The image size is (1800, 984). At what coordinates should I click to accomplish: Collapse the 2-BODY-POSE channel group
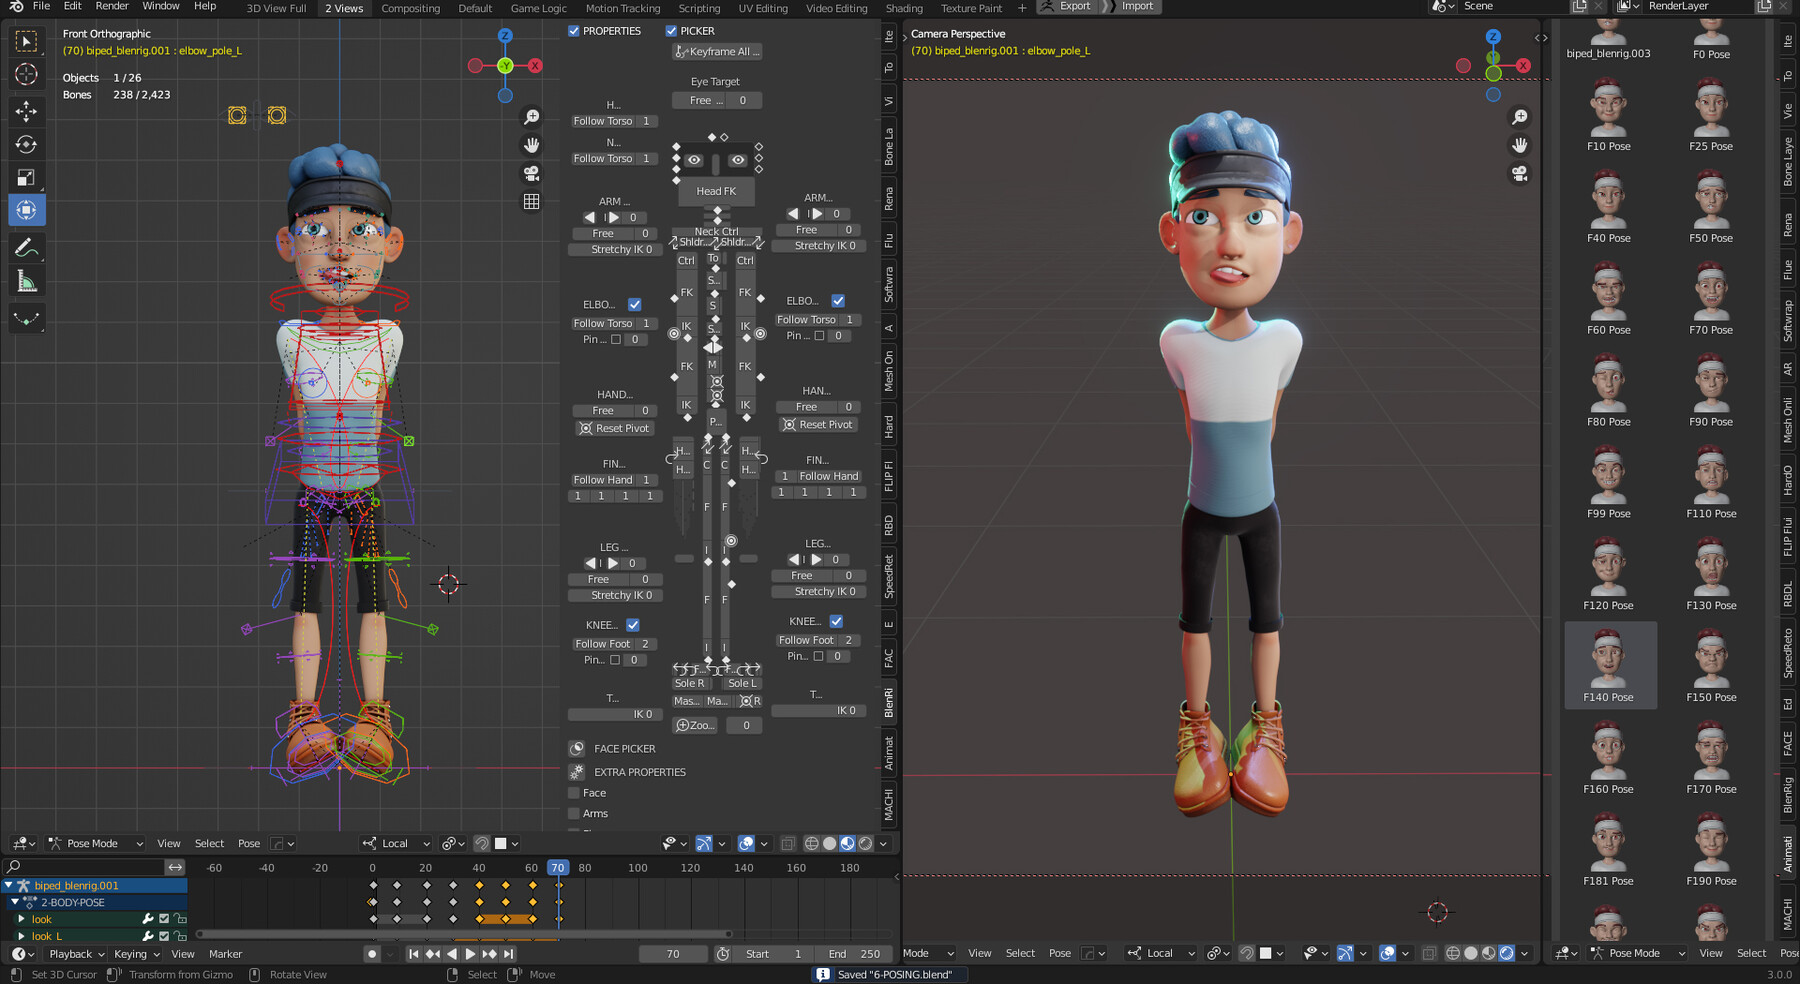point(15,903)
